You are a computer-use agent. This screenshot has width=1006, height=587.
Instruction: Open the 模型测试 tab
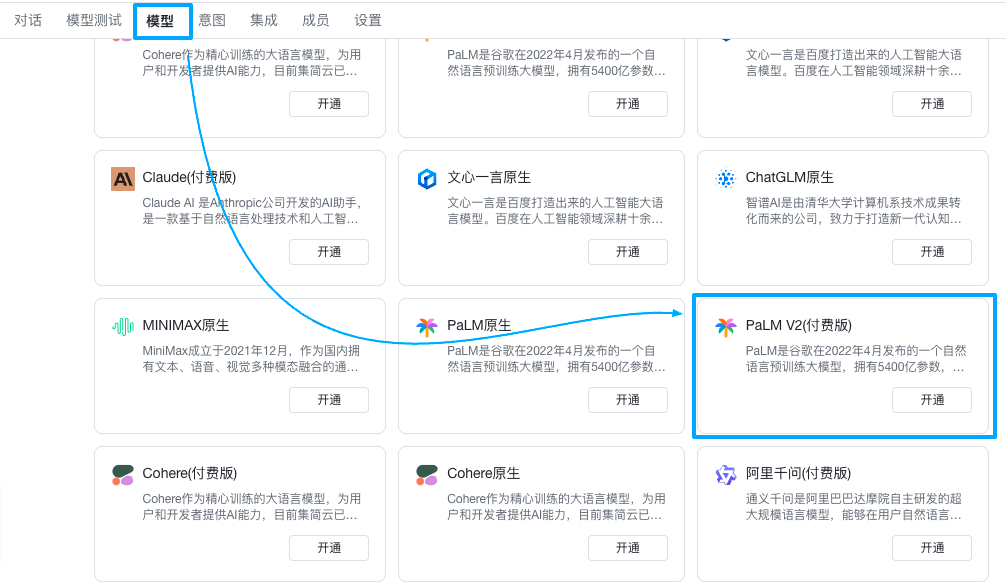94,21
